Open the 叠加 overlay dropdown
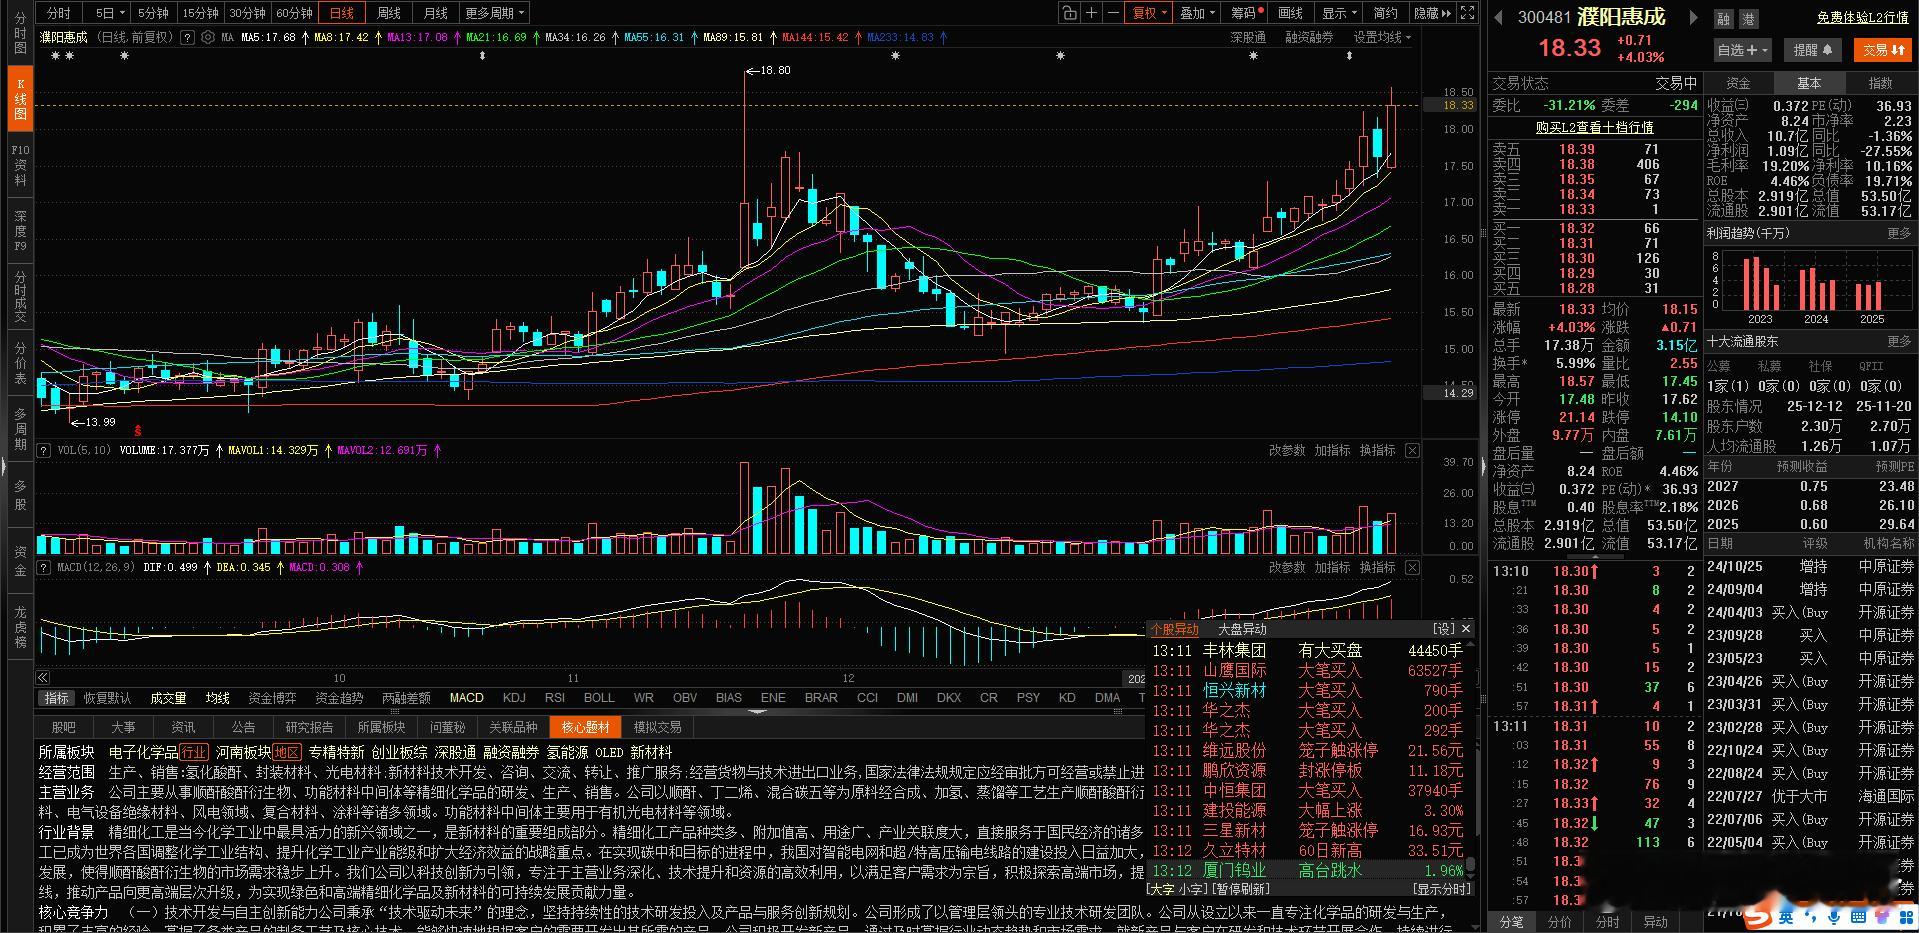The image size is (1919, 933). point(1197,13)
